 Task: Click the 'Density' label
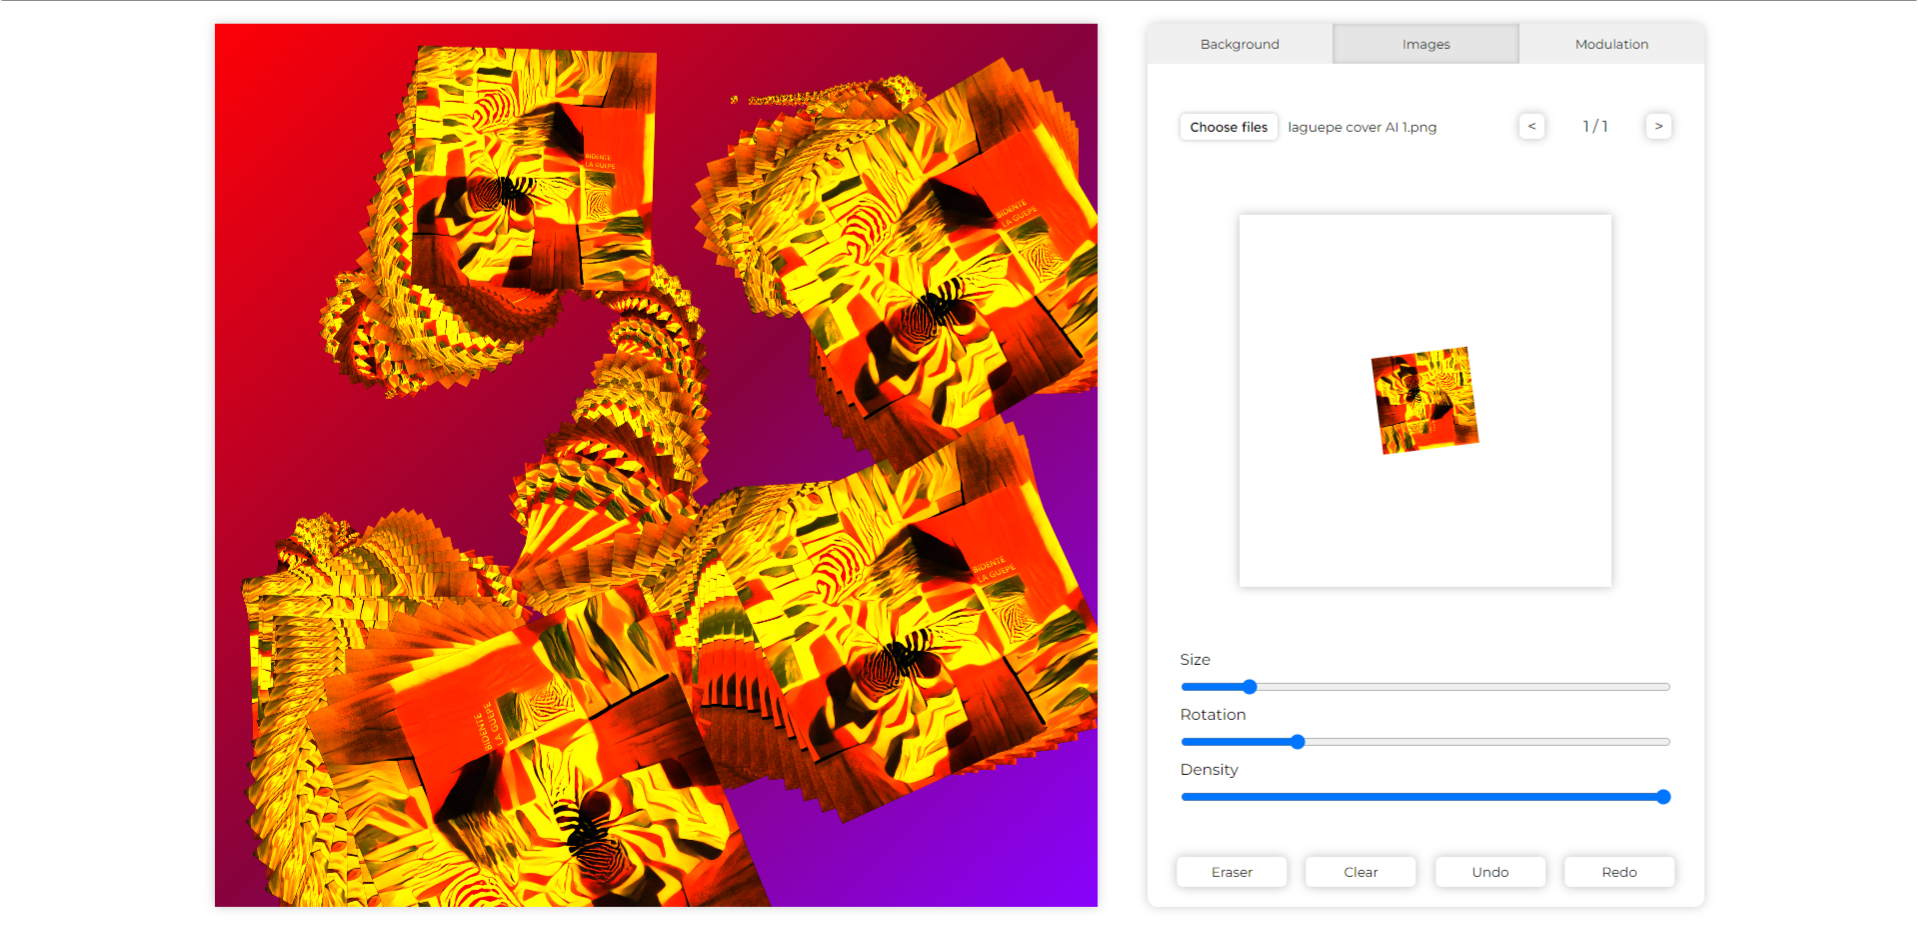pos(1209,770)
